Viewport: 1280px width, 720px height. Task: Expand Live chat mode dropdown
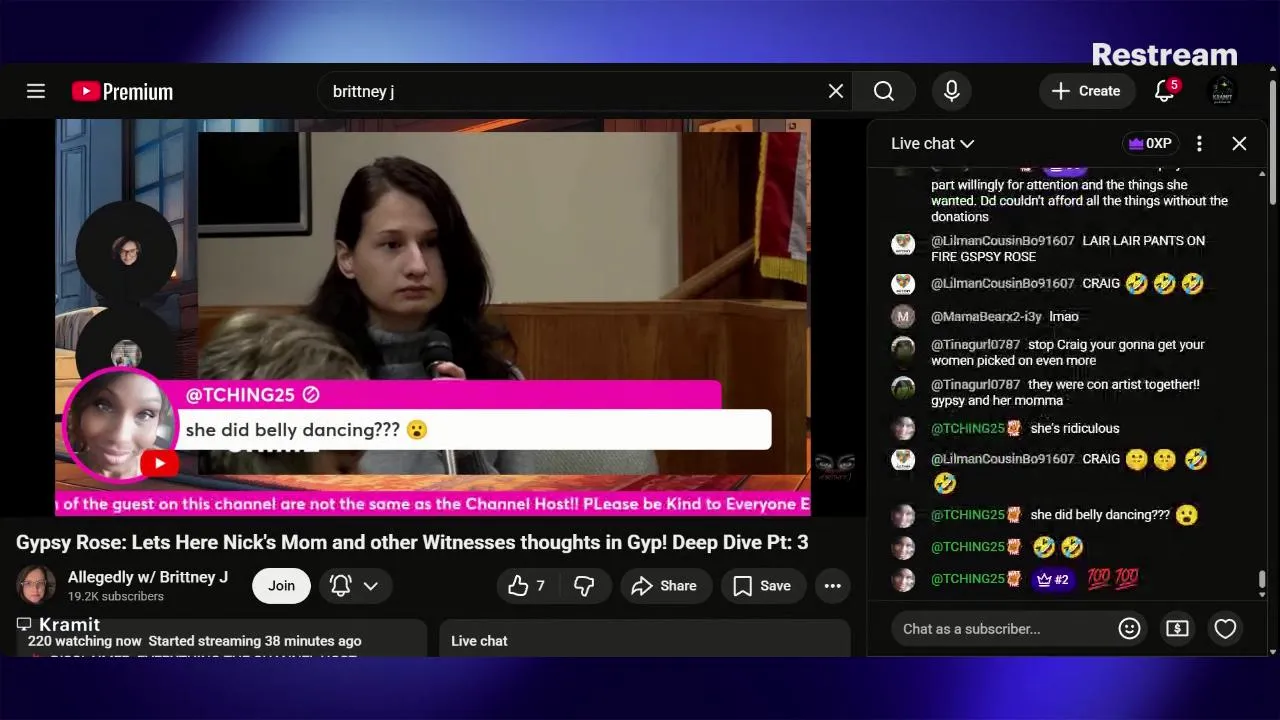click(x=932, y=143)
